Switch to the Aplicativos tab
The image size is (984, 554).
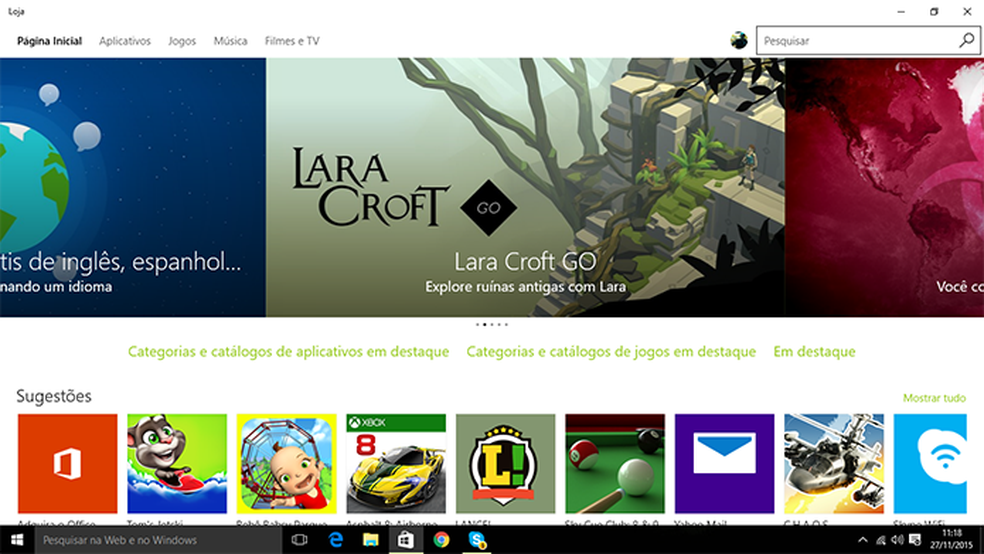click(x=125, y=41)
